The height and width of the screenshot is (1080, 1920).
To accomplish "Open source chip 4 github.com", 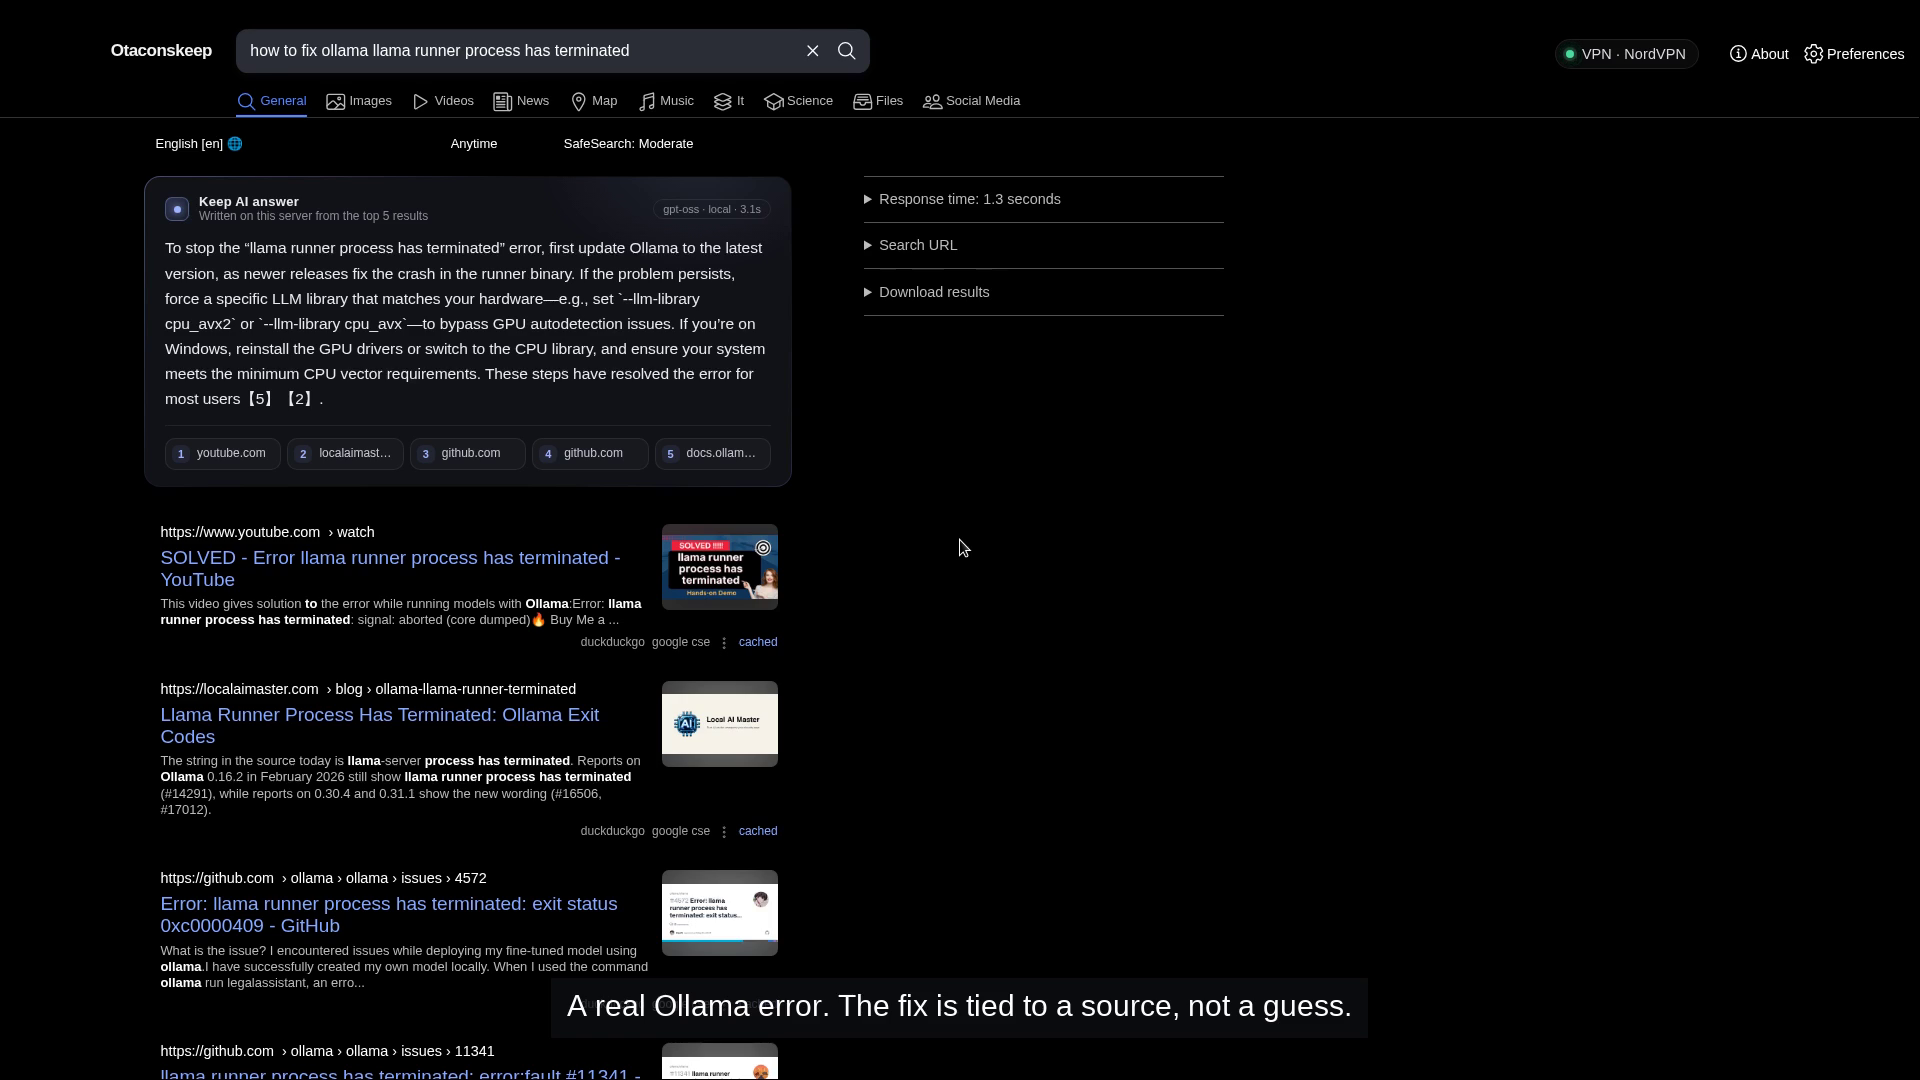I will pyautogui.click(x=590, y=454).
